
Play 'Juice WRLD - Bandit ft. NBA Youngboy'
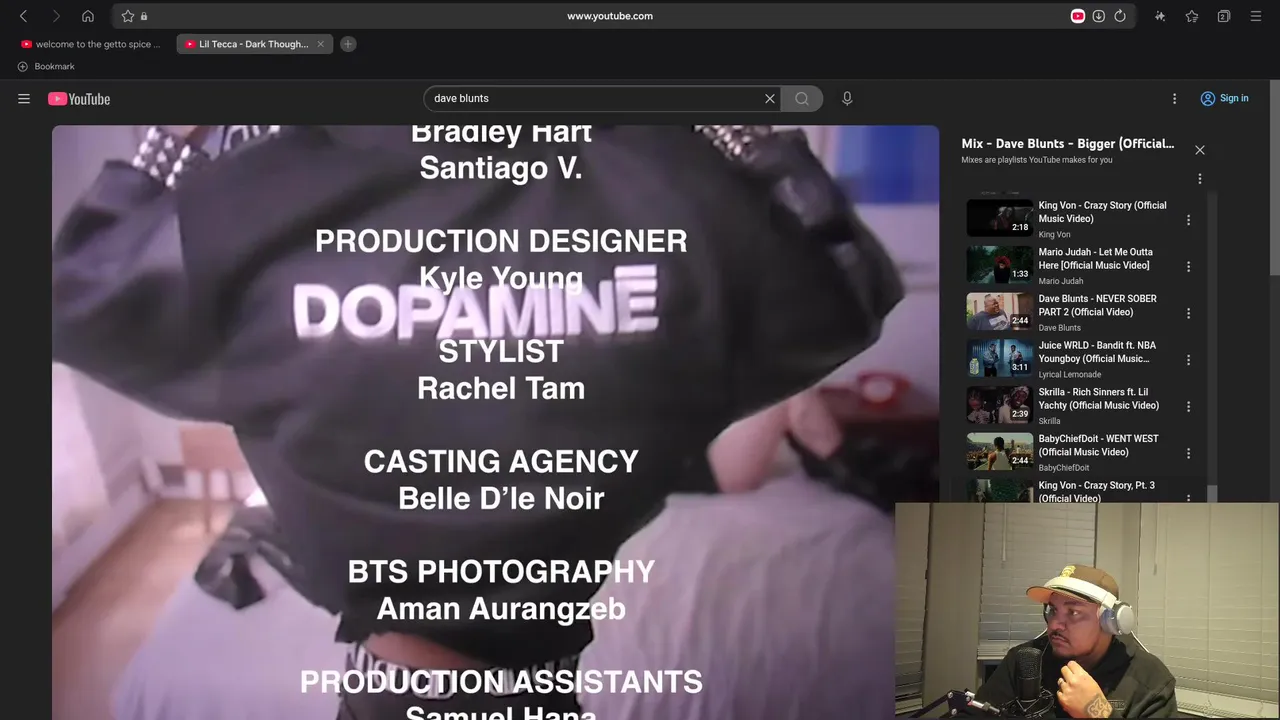(1097, 352)
